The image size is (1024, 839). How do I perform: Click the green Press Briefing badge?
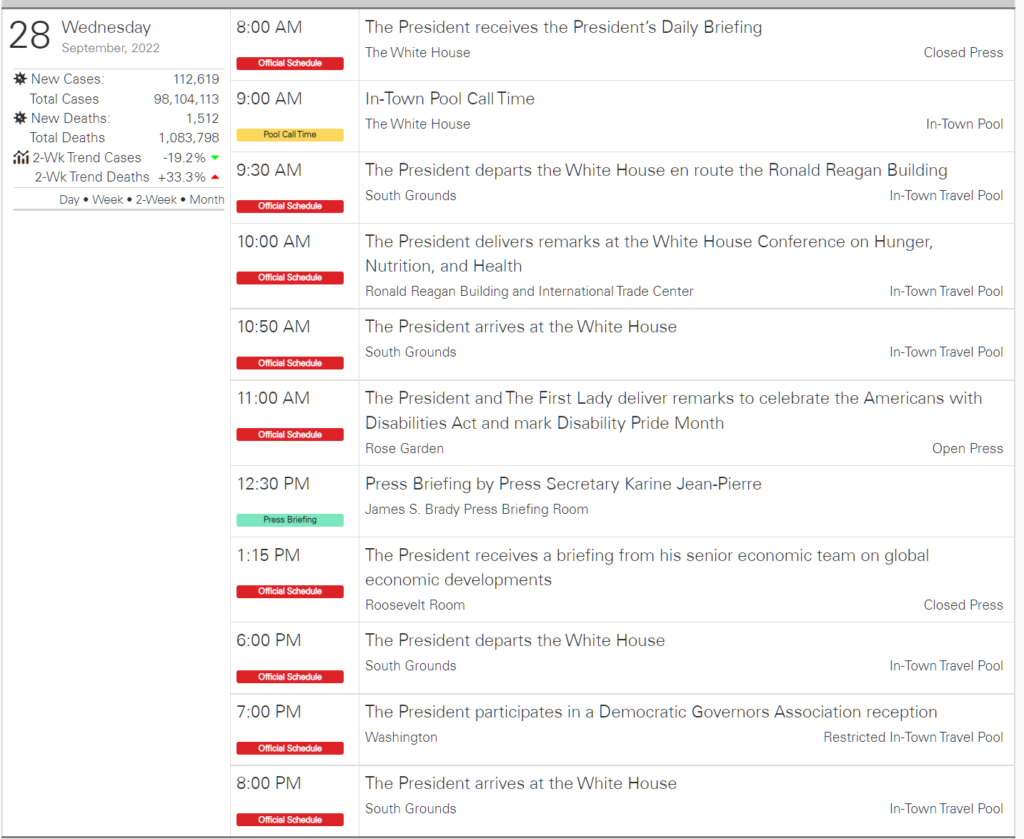pos(290,520)
